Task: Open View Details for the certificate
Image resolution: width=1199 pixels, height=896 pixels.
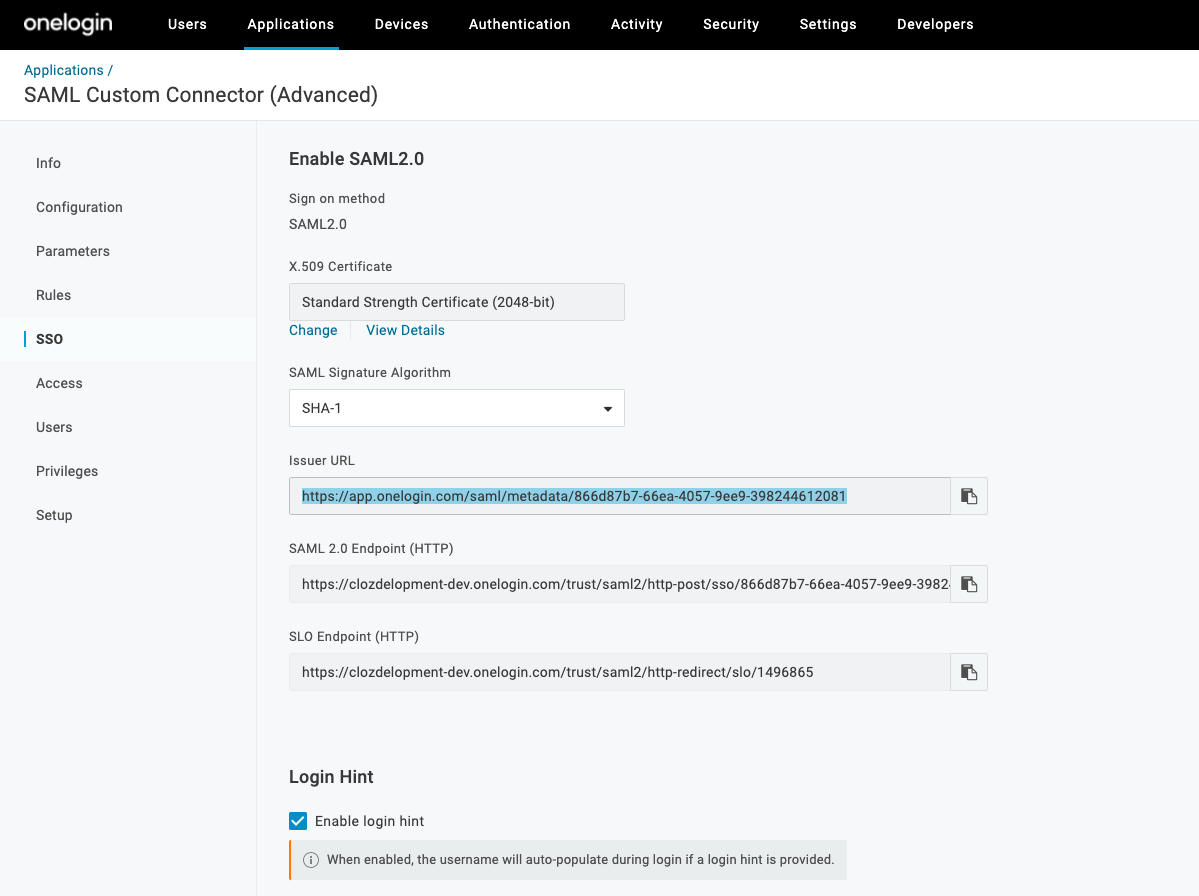Action: pyautogui.click(x=404, y=330)
